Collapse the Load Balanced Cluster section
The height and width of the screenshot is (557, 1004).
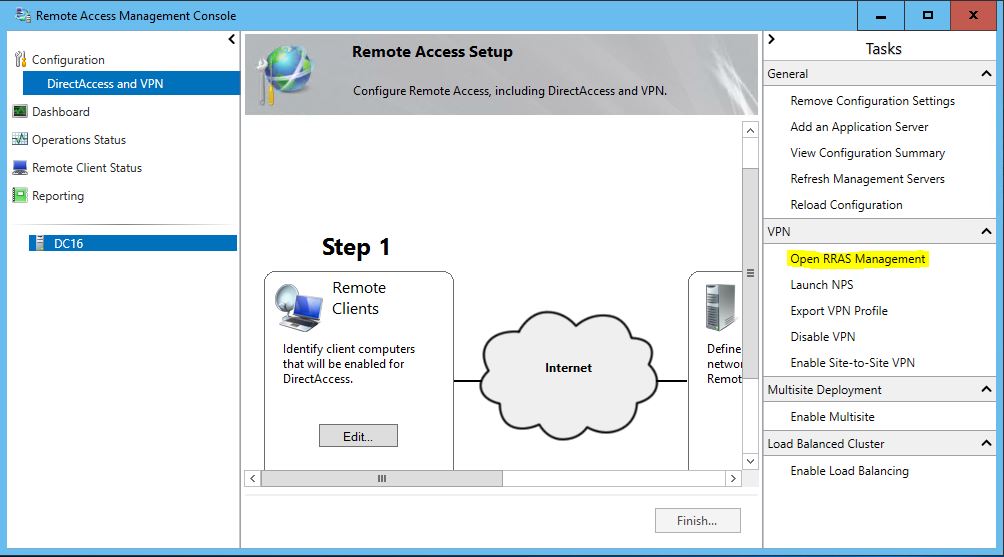[986, 443]
